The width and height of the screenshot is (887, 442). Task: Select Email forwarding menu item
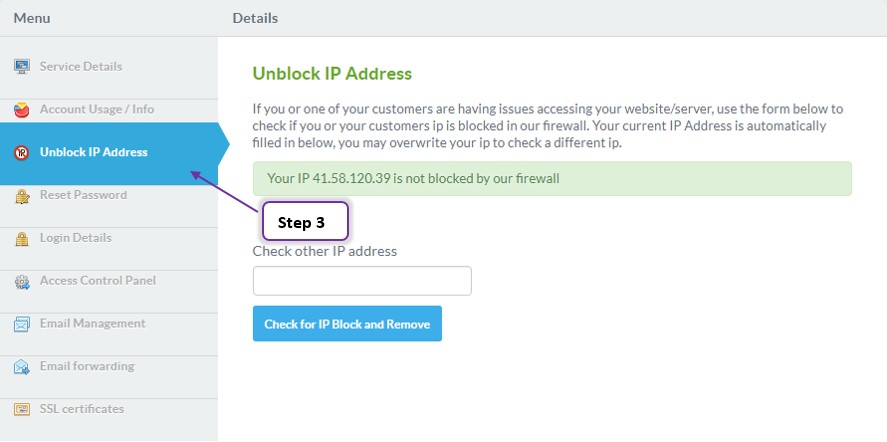[x=109, y=367]
